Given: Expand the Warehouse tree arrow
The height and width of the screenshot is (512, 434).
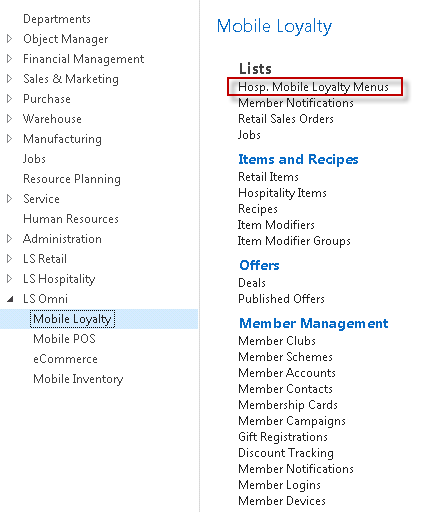Looking at the screenshot, I should (x=9, y=119).
